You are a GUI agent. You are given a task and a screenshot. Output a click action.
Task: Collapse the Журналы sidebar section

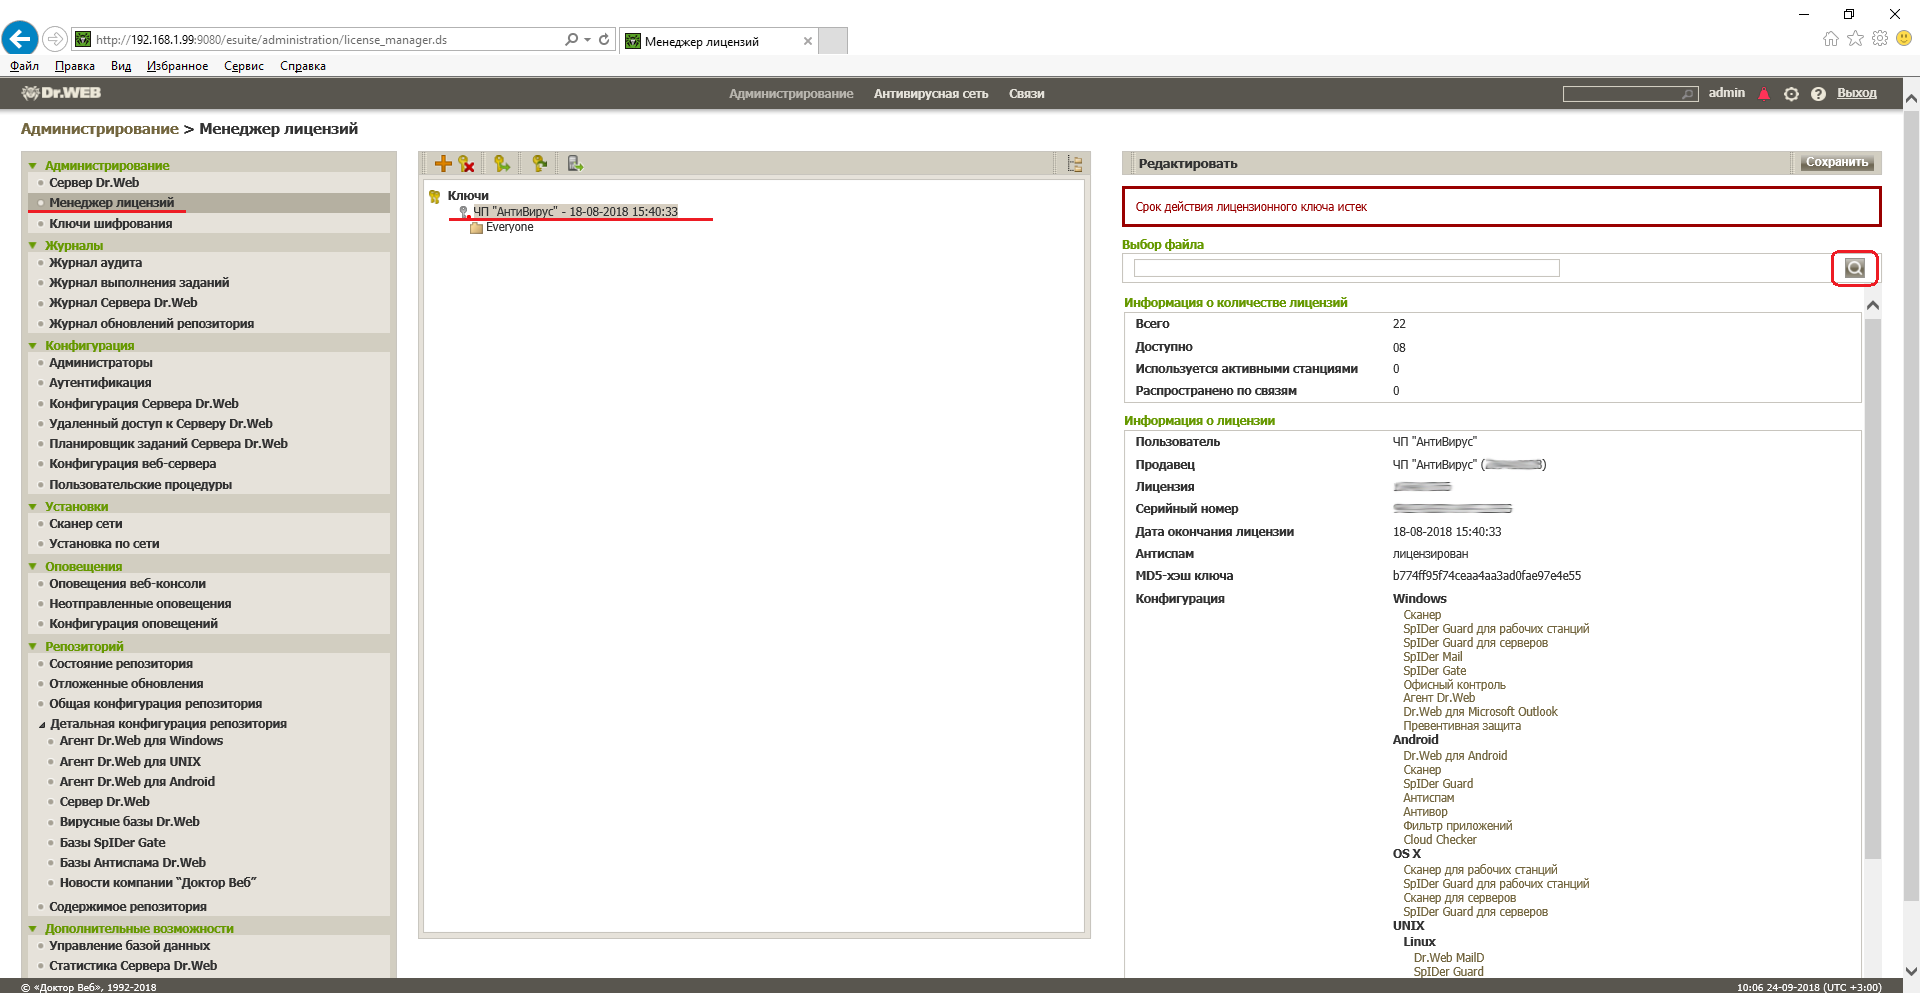(33, 246)
